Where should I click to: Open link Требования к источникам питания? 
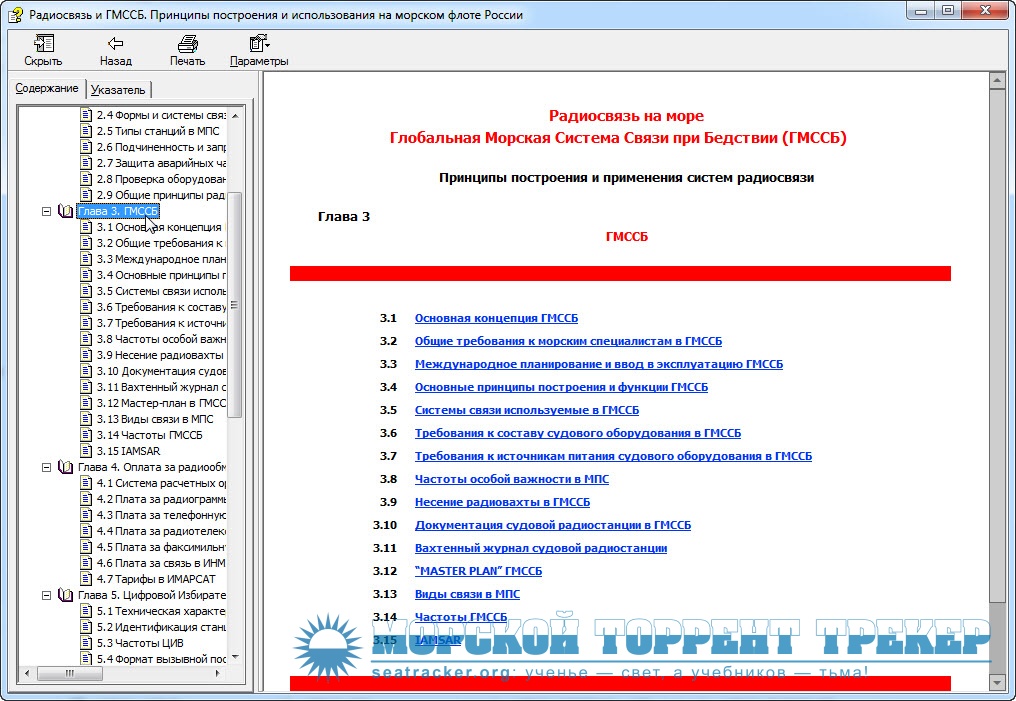pos(613,456)
